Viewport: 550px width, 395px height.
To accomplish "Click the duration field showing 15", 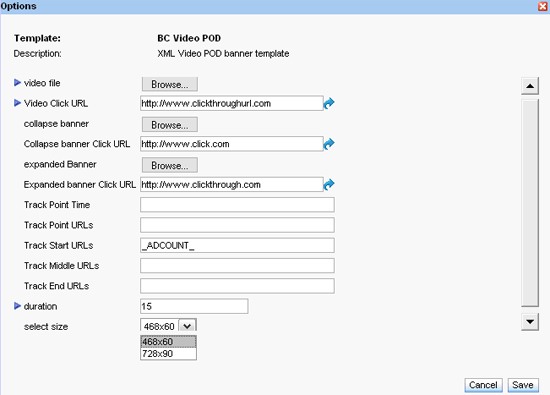I will [194, 306].
